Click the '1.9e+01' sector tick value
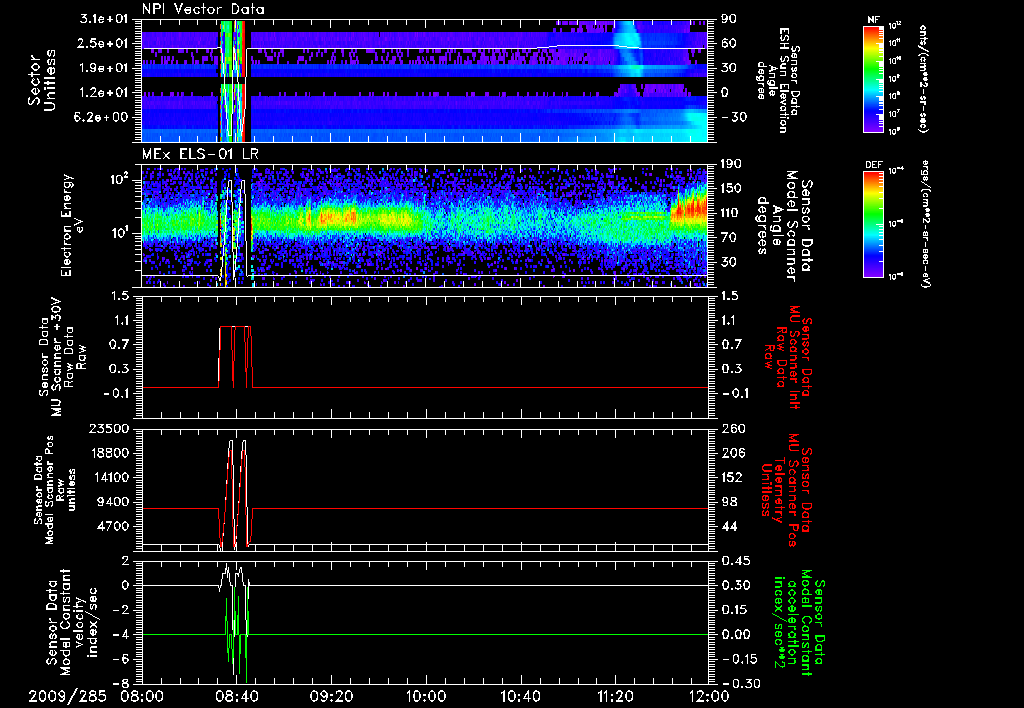The image size is (1024, 708). pos(106,68)
